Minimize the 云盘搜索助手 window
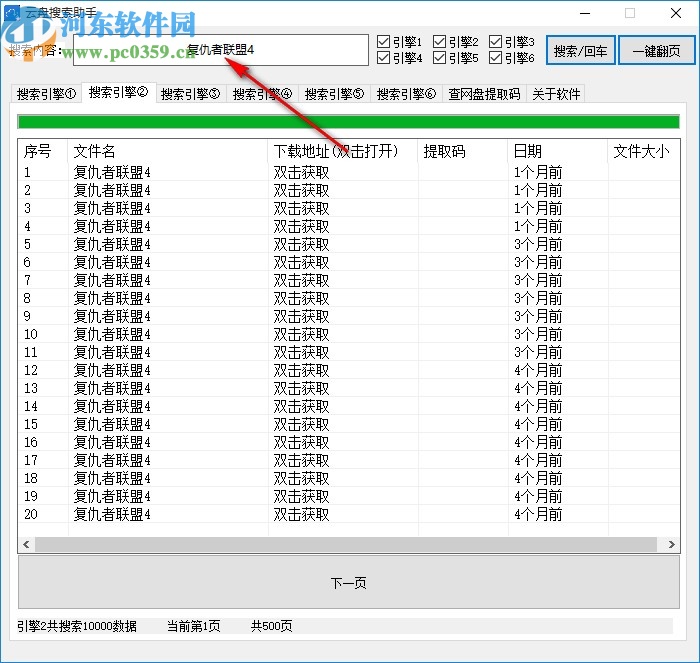The height and width of the screenshot is (663, 700). [585, 13]
